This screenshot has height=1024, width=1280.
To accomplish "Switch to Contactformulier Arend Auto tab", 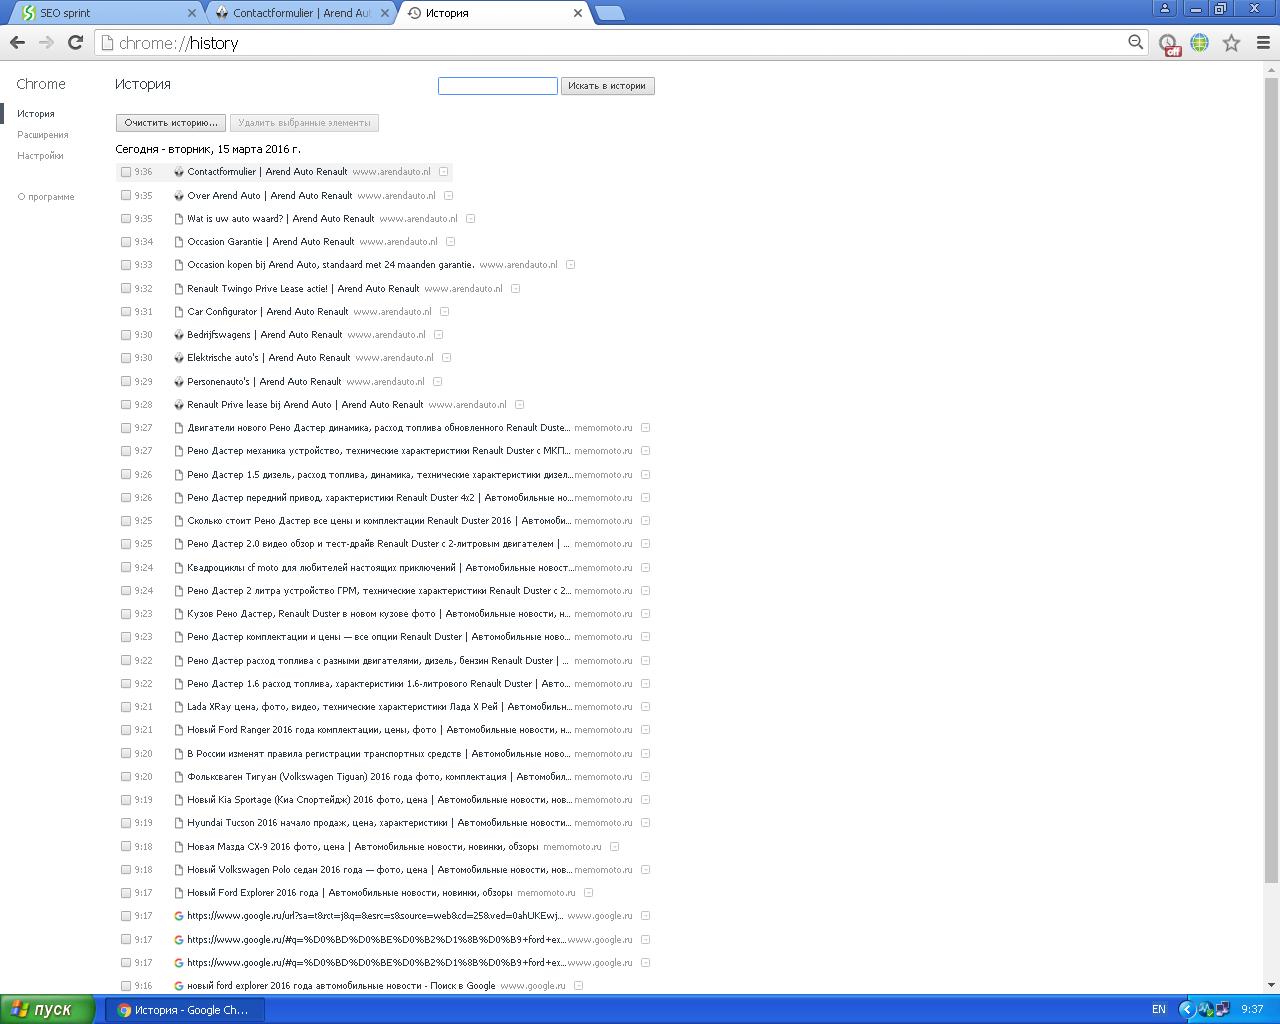I will coord(301,13).
